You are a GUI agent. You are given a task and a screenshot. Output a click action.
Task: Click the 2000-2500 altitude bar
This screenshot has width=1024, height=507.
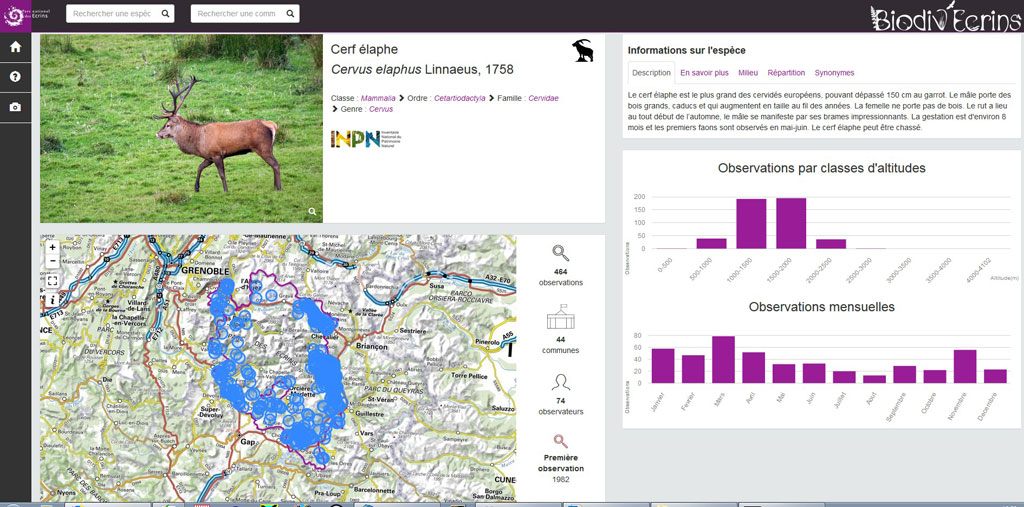831,244
